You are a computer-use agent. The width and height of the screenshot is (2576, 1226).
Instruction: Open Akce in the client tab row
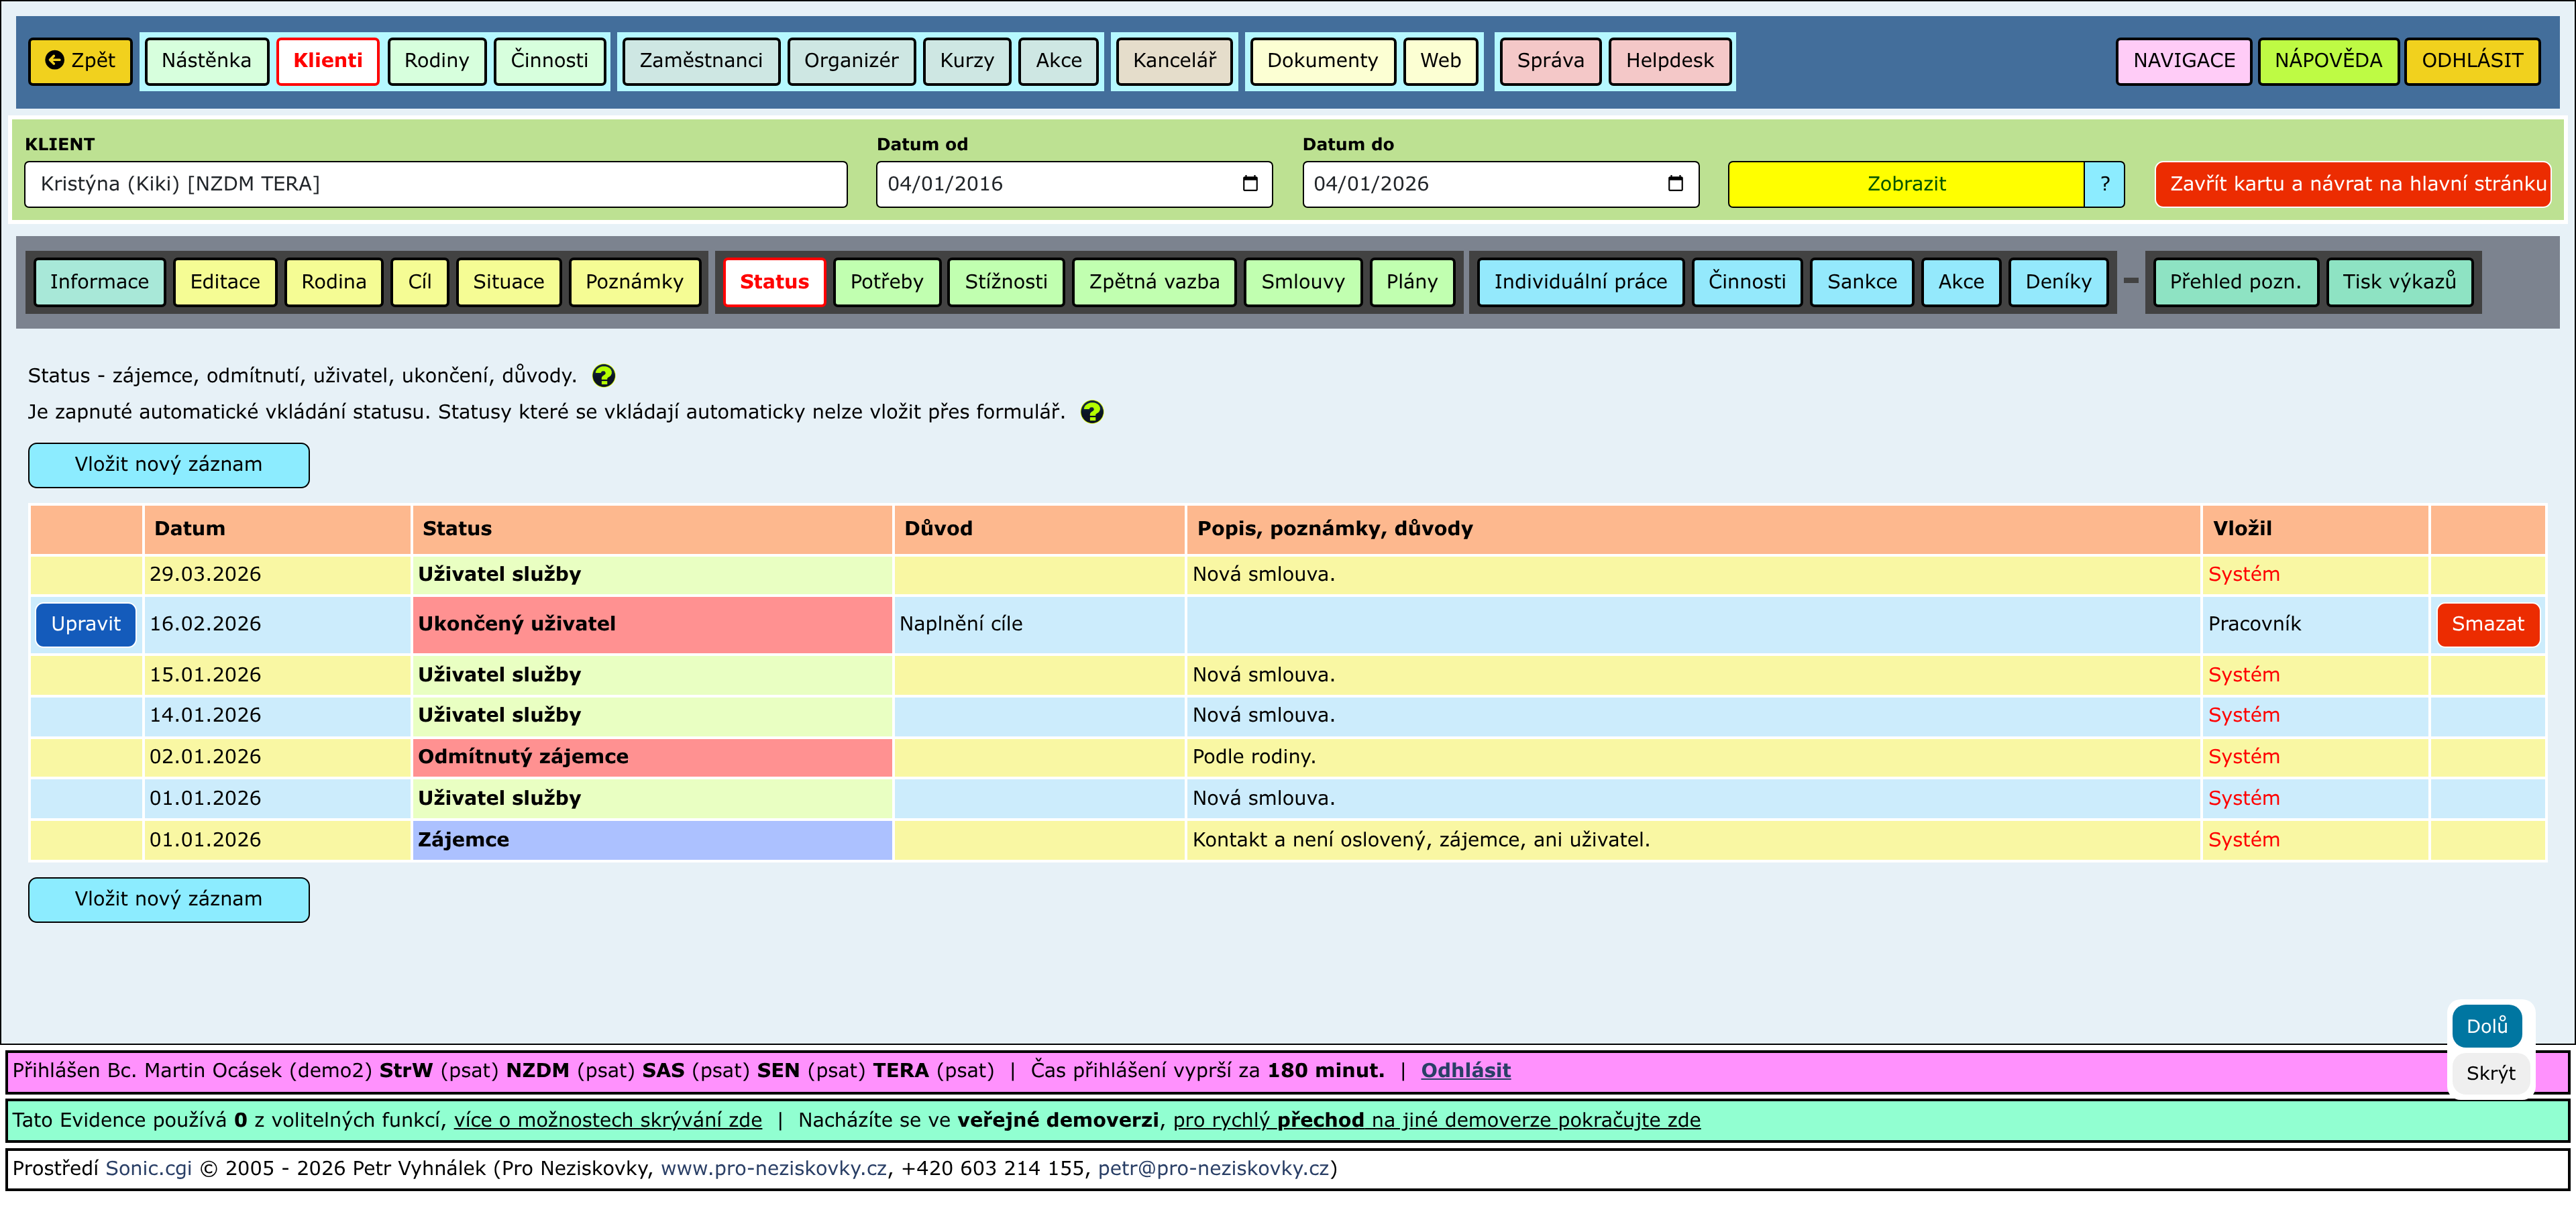click(1961, 282)
